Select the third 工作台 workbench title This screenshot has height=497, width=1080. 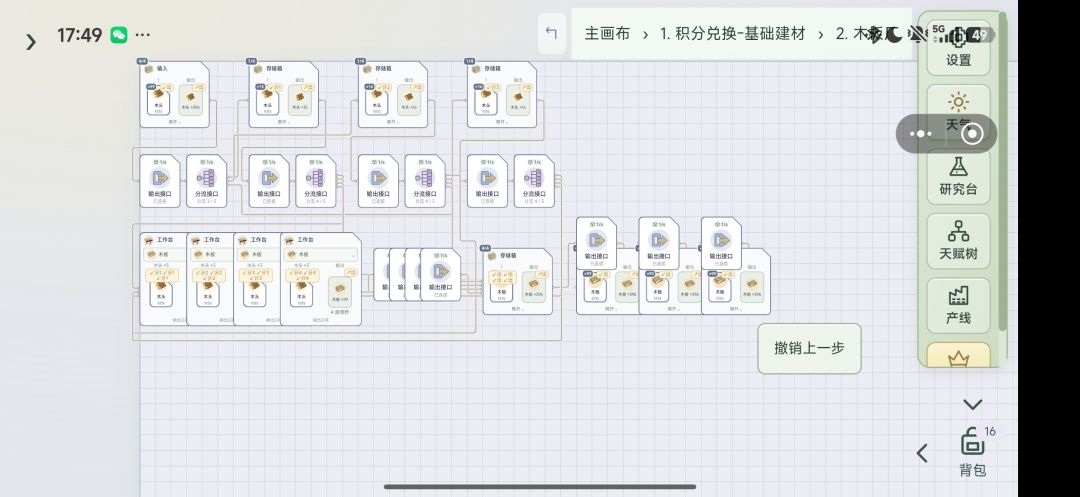click(259, 240)
